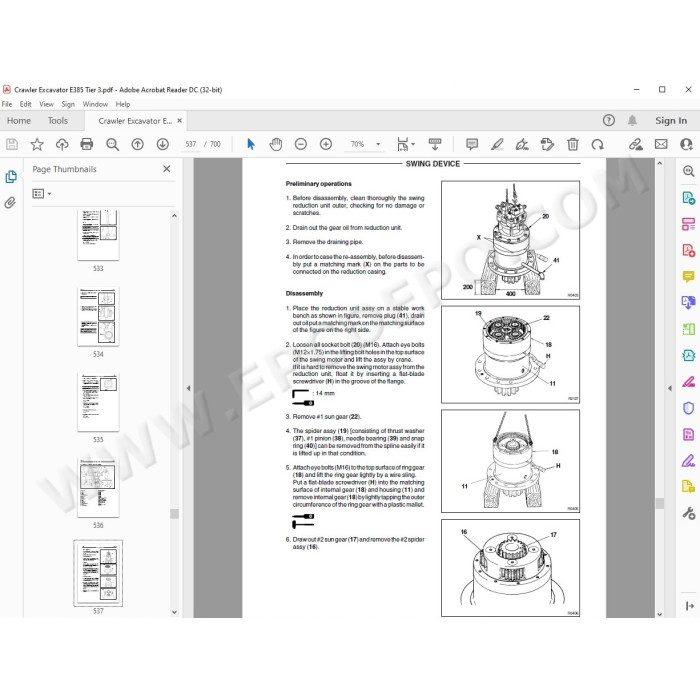Zoom in with plus icon
The image size is (700, 700).
(326, 144)
